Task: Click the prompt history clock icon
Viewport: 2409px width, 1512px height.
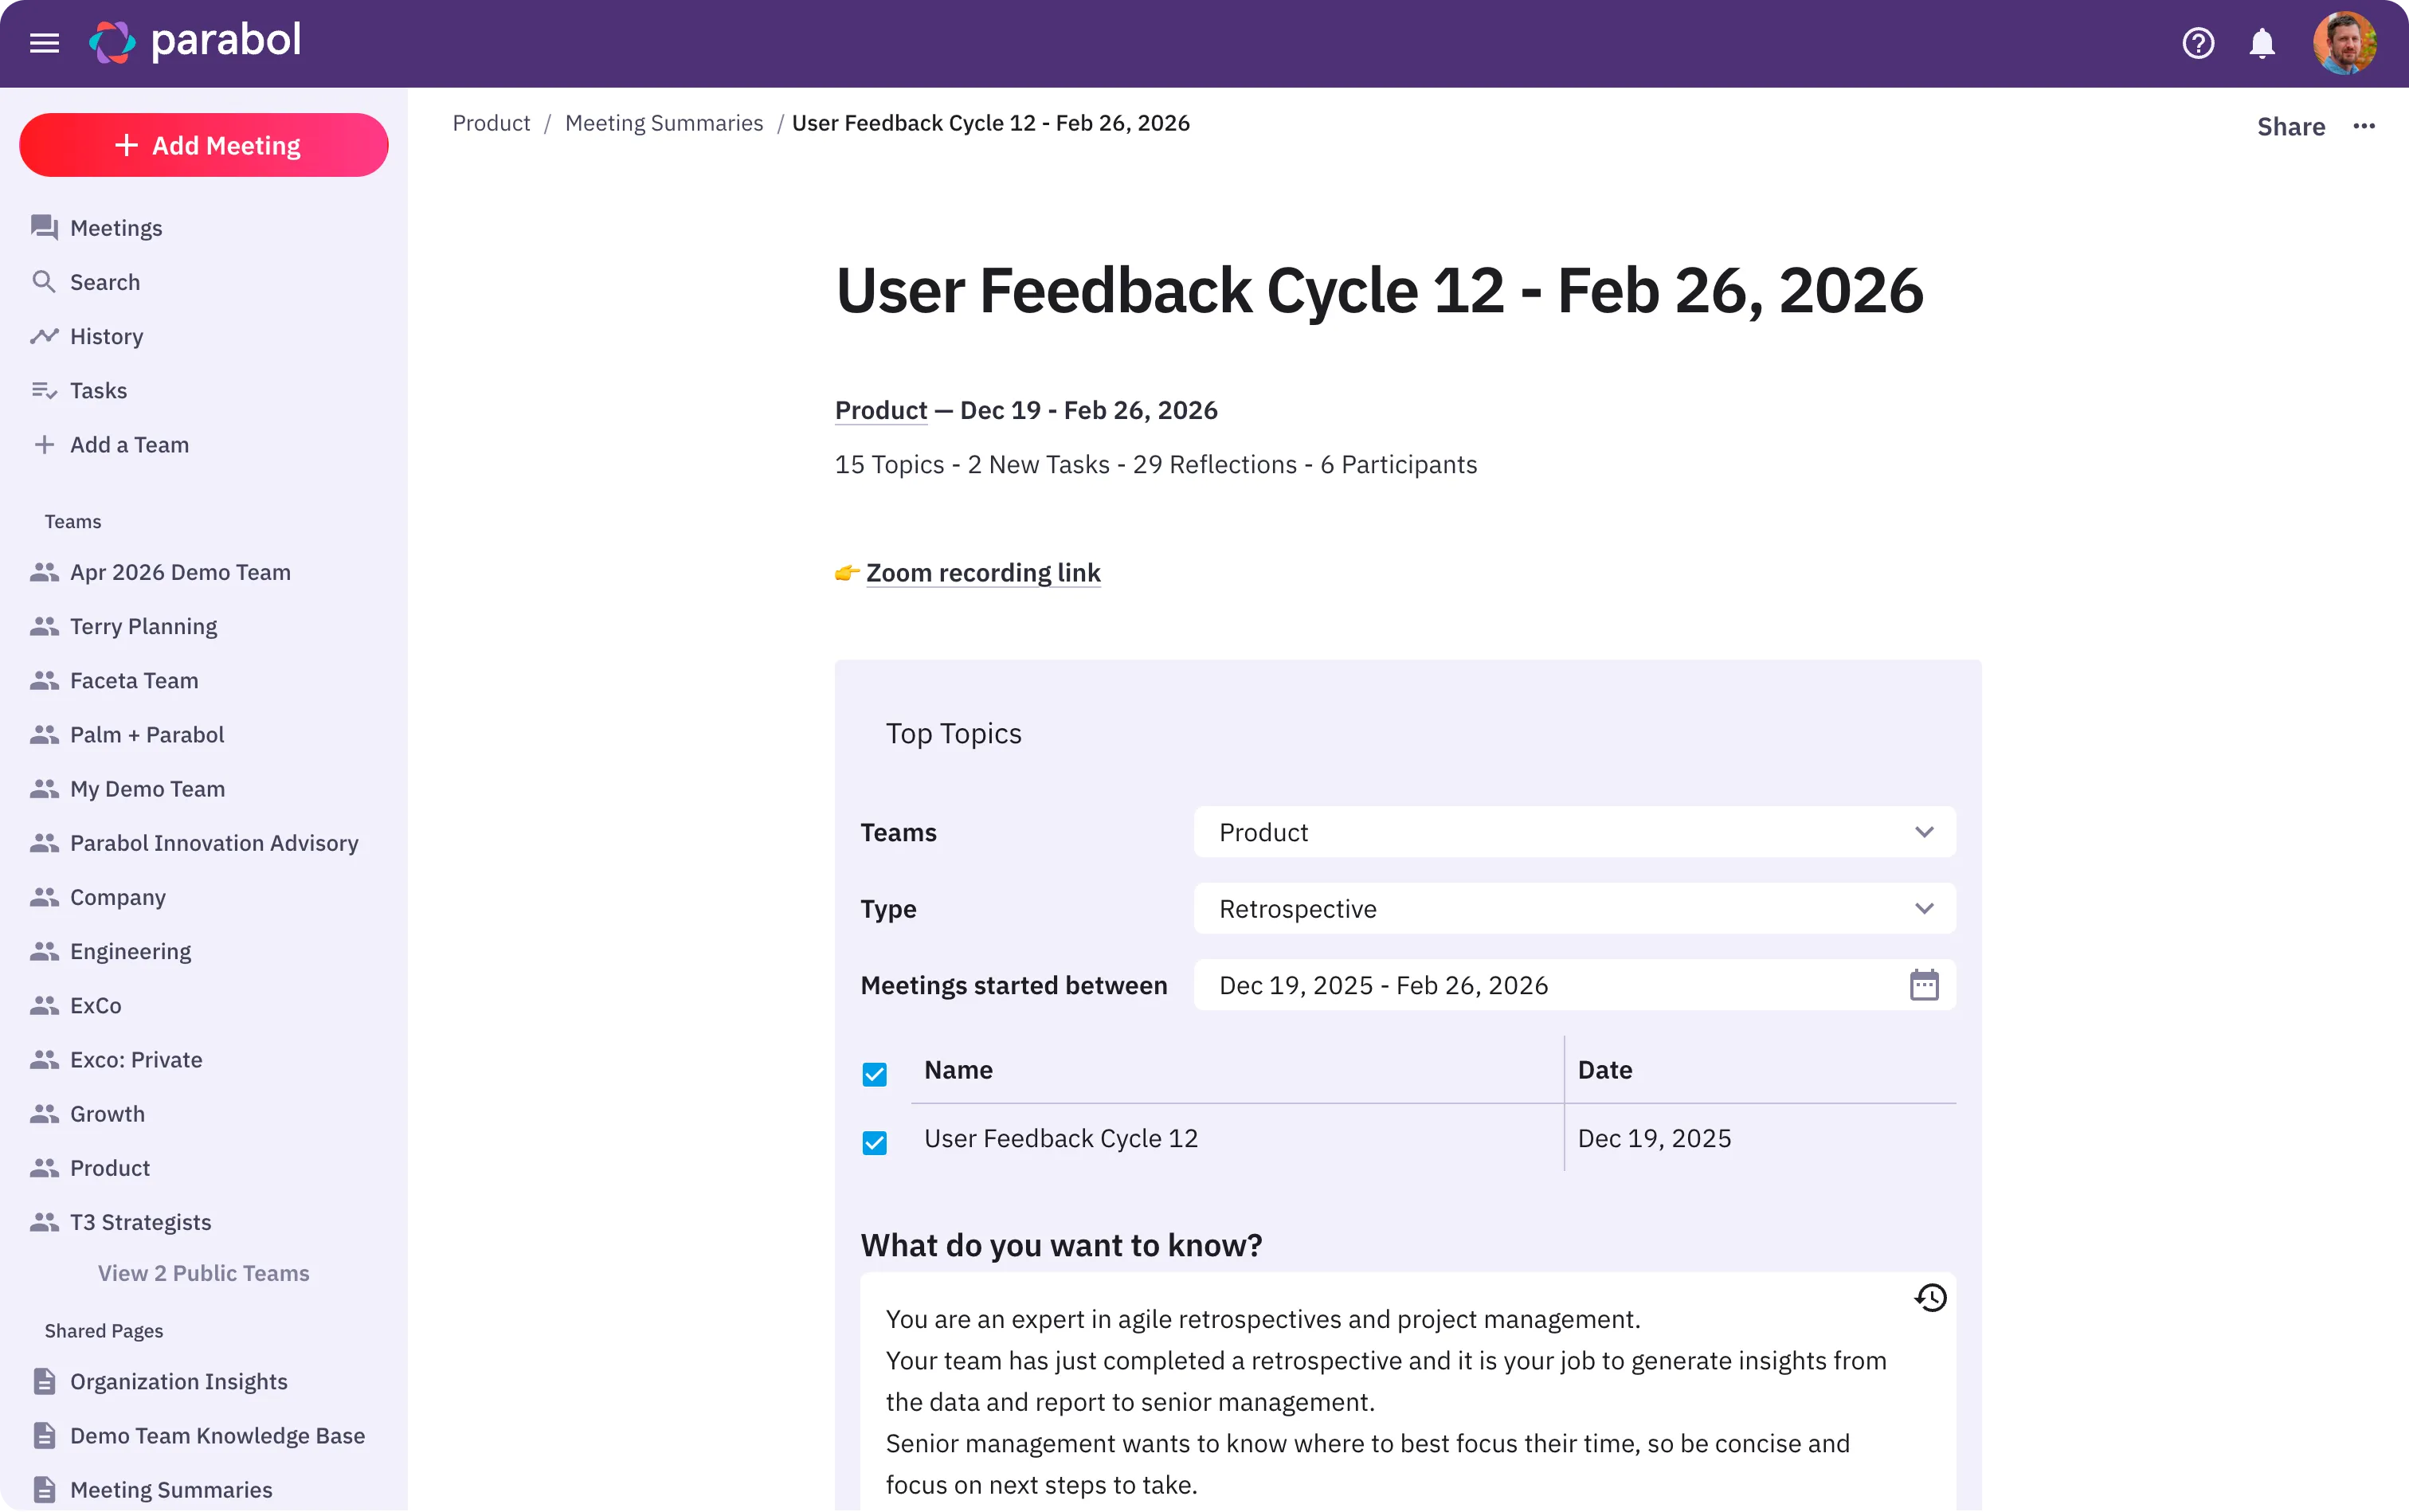Action: point(1930,1298)
